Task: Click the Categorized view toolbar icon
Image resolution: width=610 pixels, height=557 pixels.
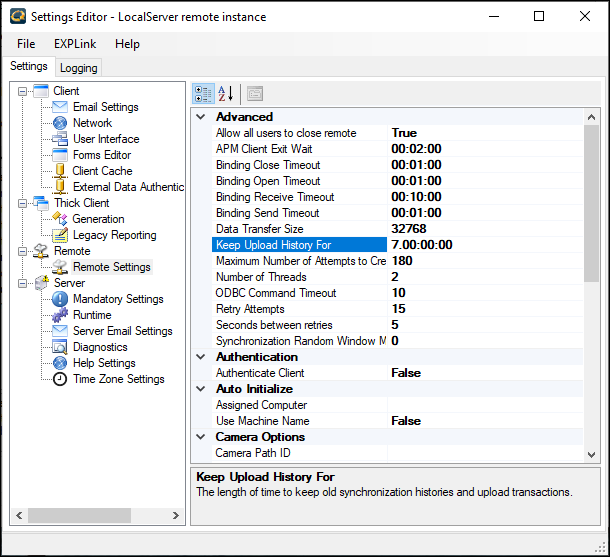Action: point(202,93)
